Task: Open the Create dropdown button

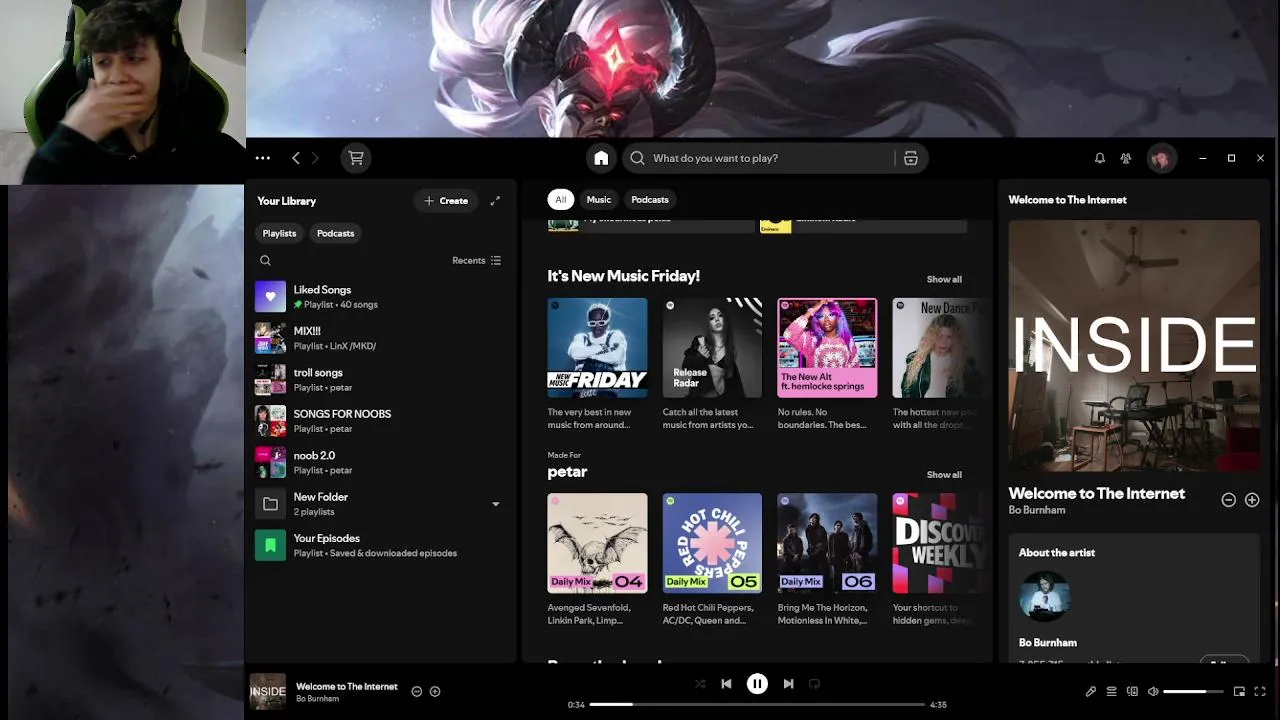Action: click(x=446, y=201)
